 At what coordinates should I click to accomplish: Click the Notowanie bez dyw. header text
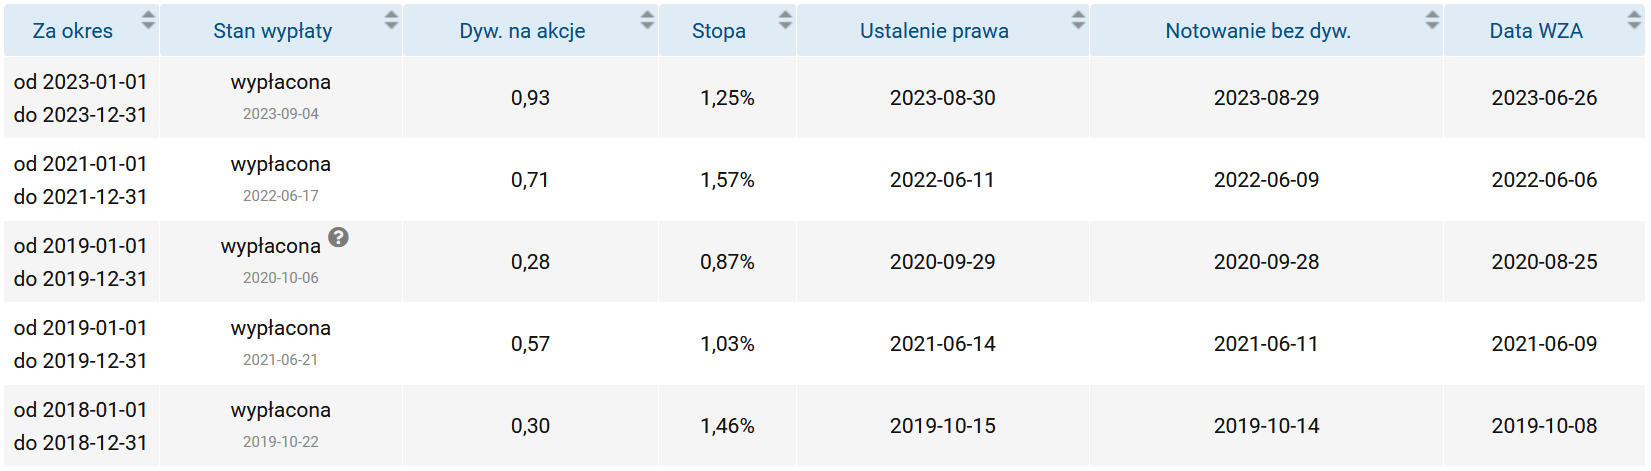point(1258,31)
